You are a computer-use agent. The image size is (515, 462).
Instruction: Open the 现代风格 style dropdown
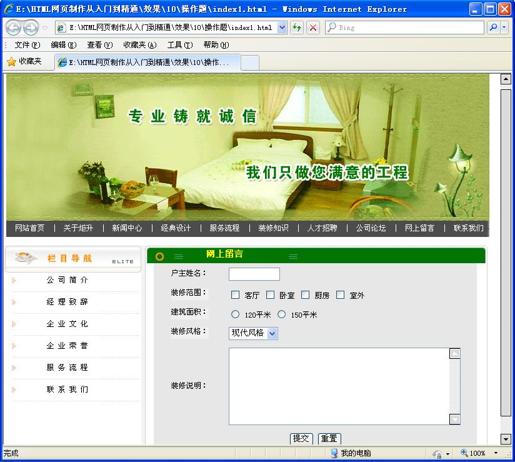(x=253, y=333)
